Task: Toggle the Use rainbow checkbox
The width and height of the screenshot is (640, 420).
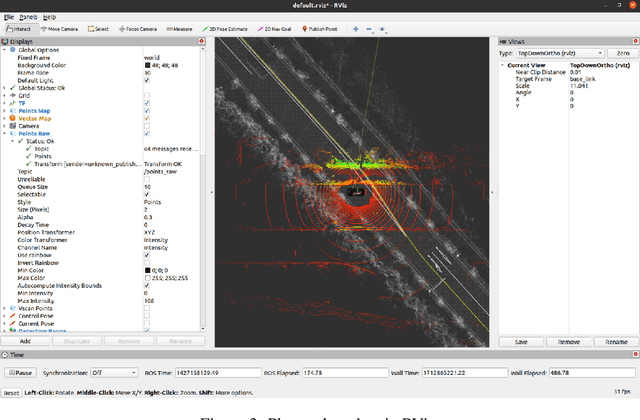Action: (x=148, y=254)
